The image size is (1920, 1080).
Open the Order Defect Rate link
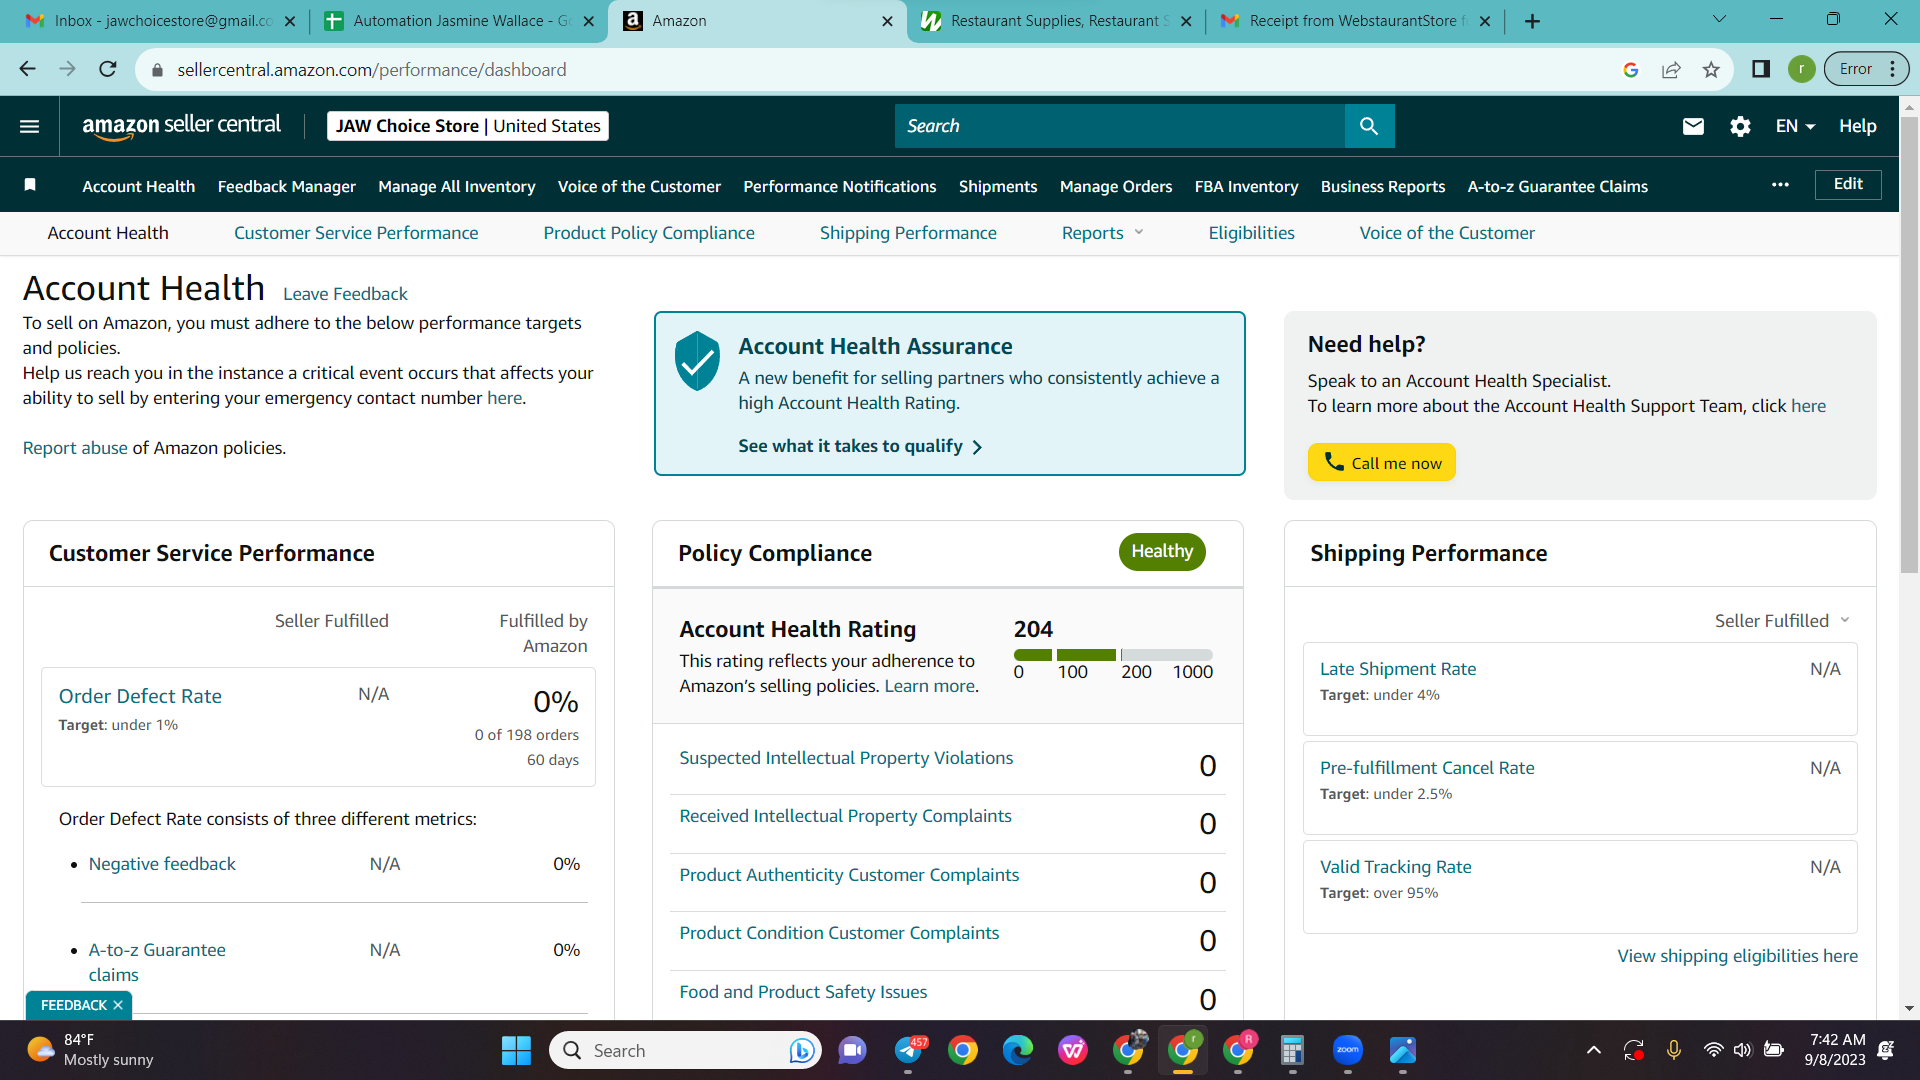(140, 696)
